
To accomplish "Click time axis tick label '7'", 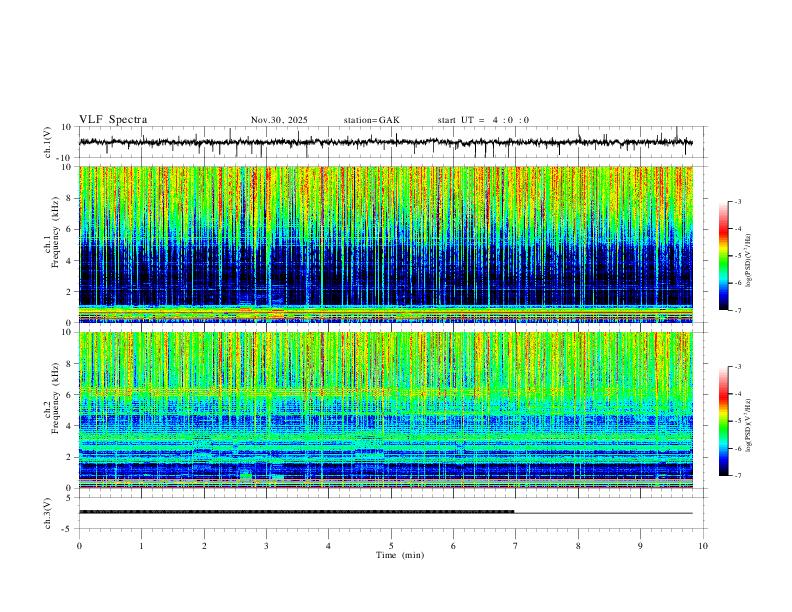I will pyautogui.click(x=516, y=546).
